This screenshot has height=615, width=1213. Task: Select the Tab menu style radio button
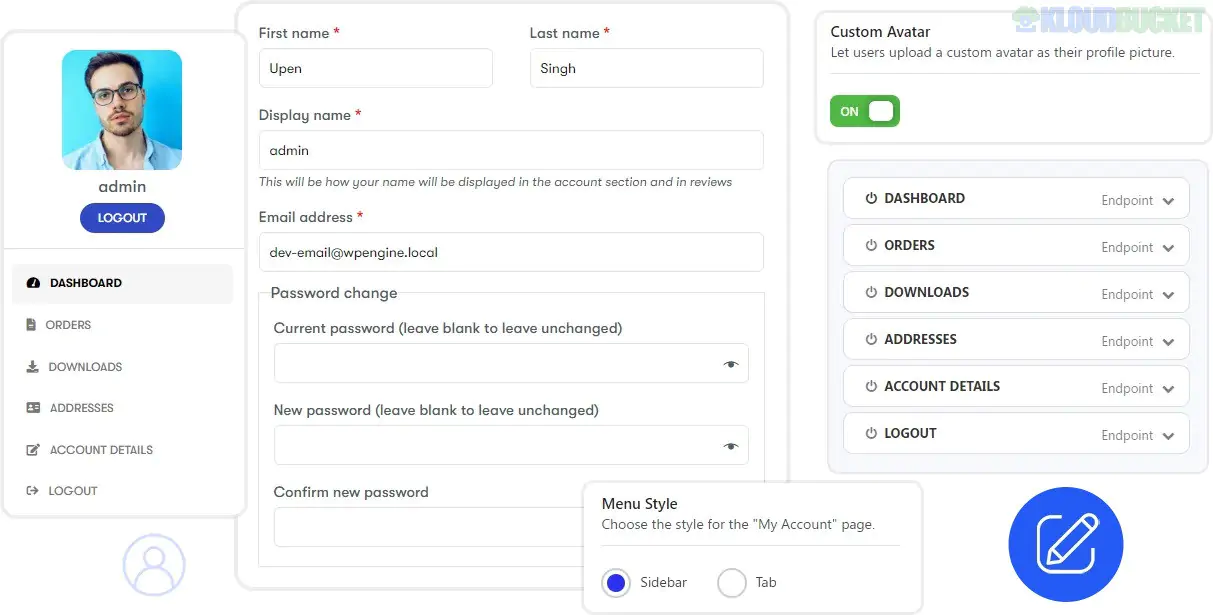tap(731, 582)
